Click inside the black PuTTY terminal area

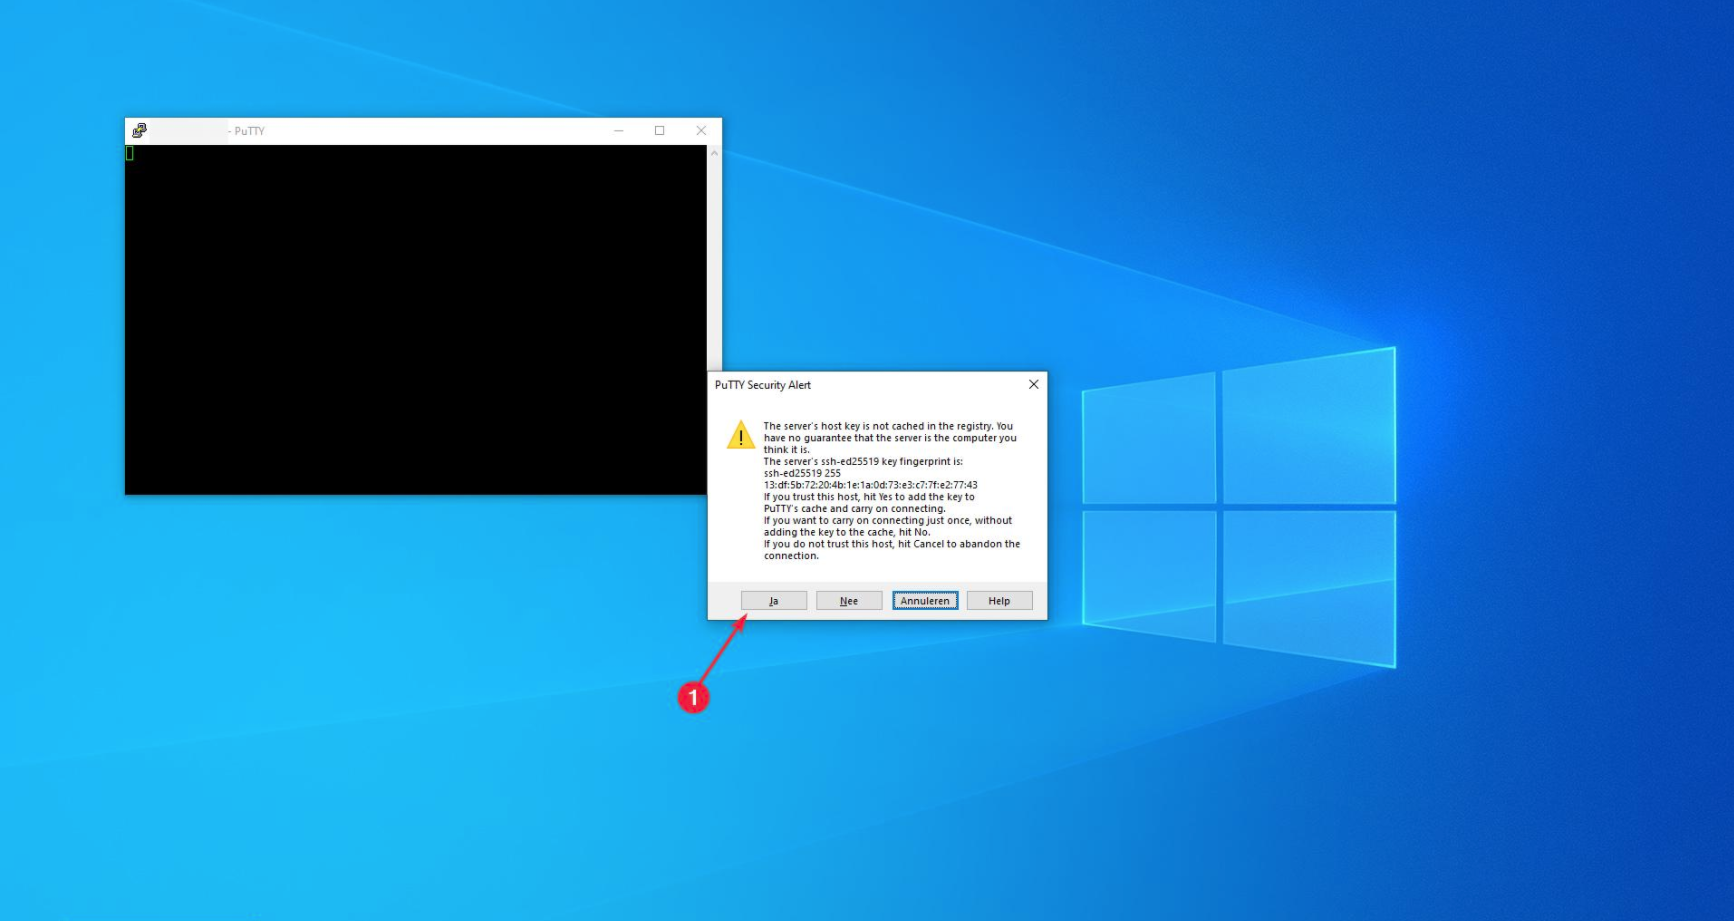tap(416, 320)
